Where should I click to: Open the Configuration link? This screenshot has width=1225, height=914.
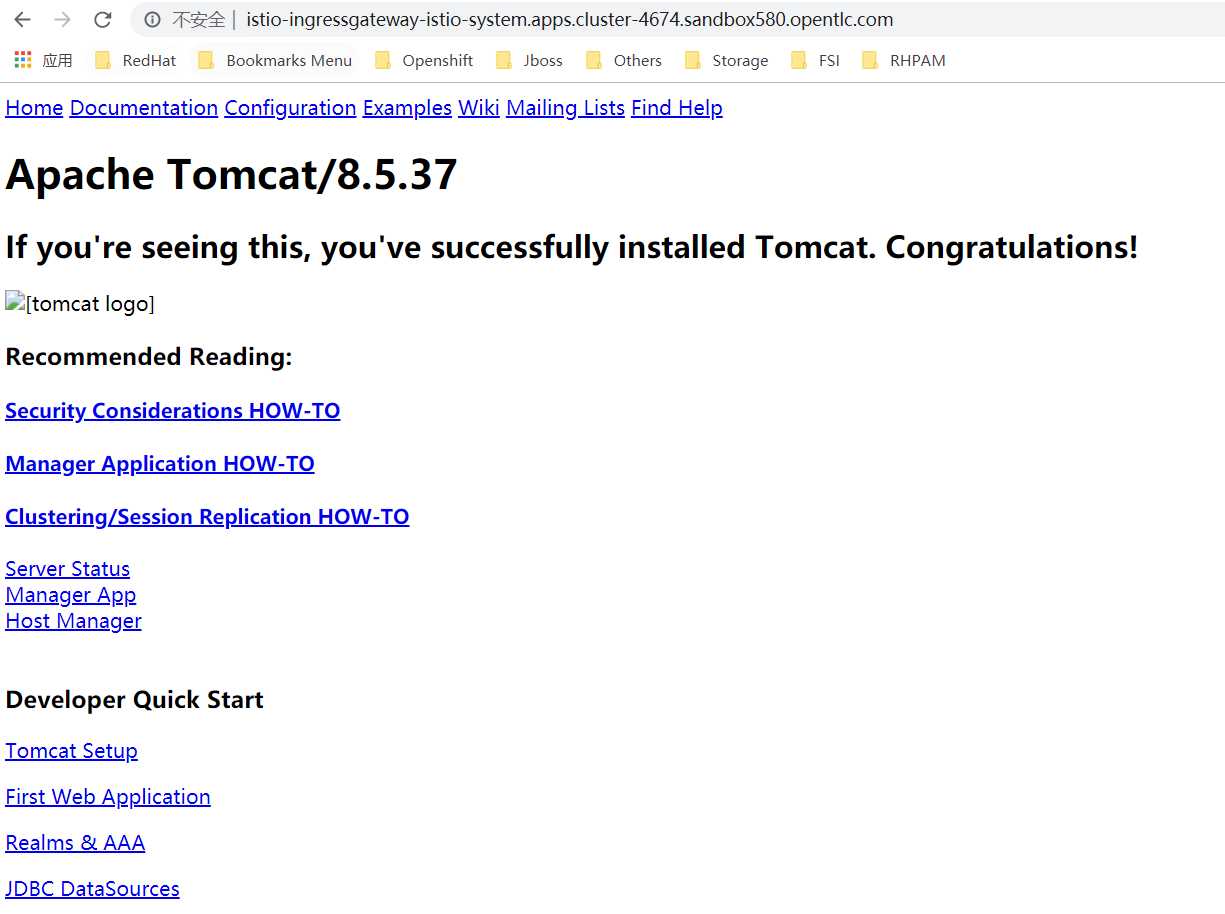(x=290, y=108)
